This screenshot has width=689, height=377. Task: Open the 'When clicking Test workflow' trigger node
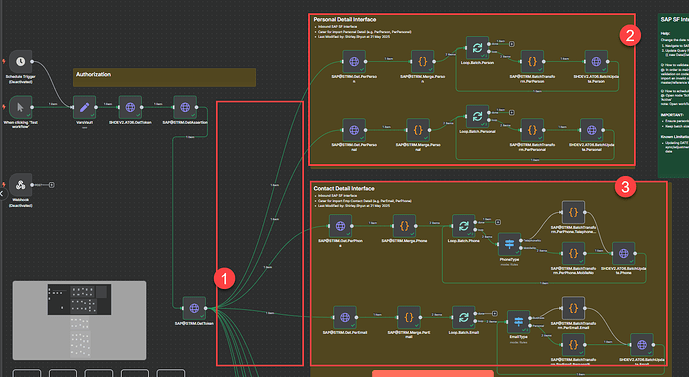coord(20,107)
